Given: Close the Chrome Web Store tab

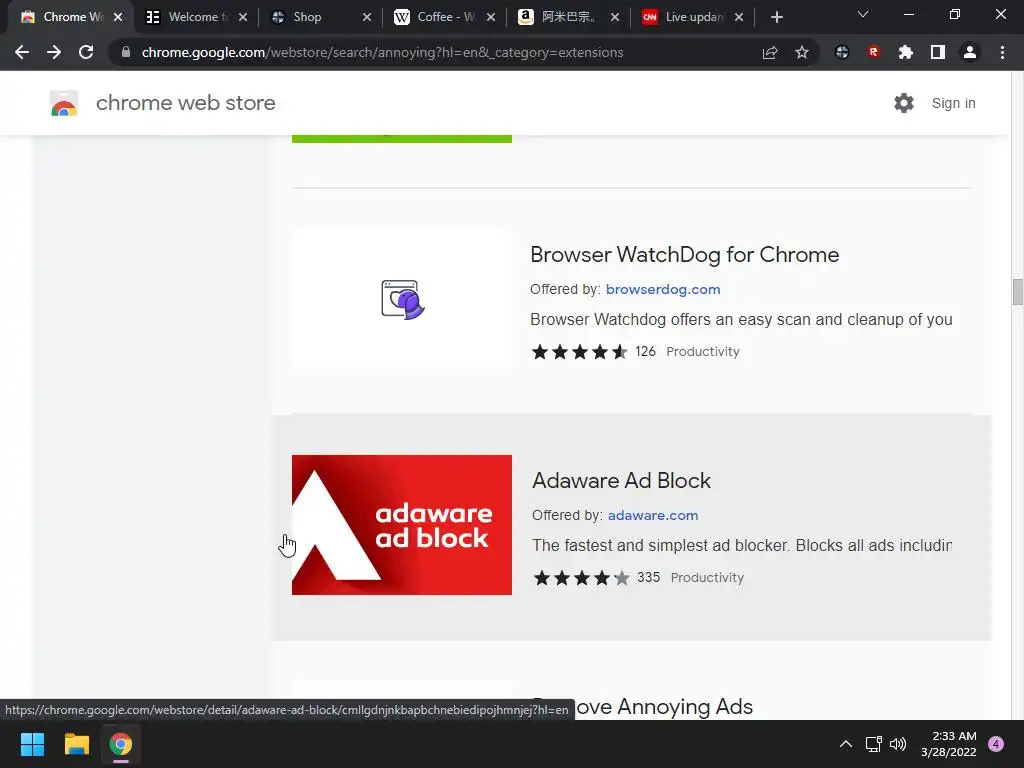Looking at the screenshot, I should (118, 17).
